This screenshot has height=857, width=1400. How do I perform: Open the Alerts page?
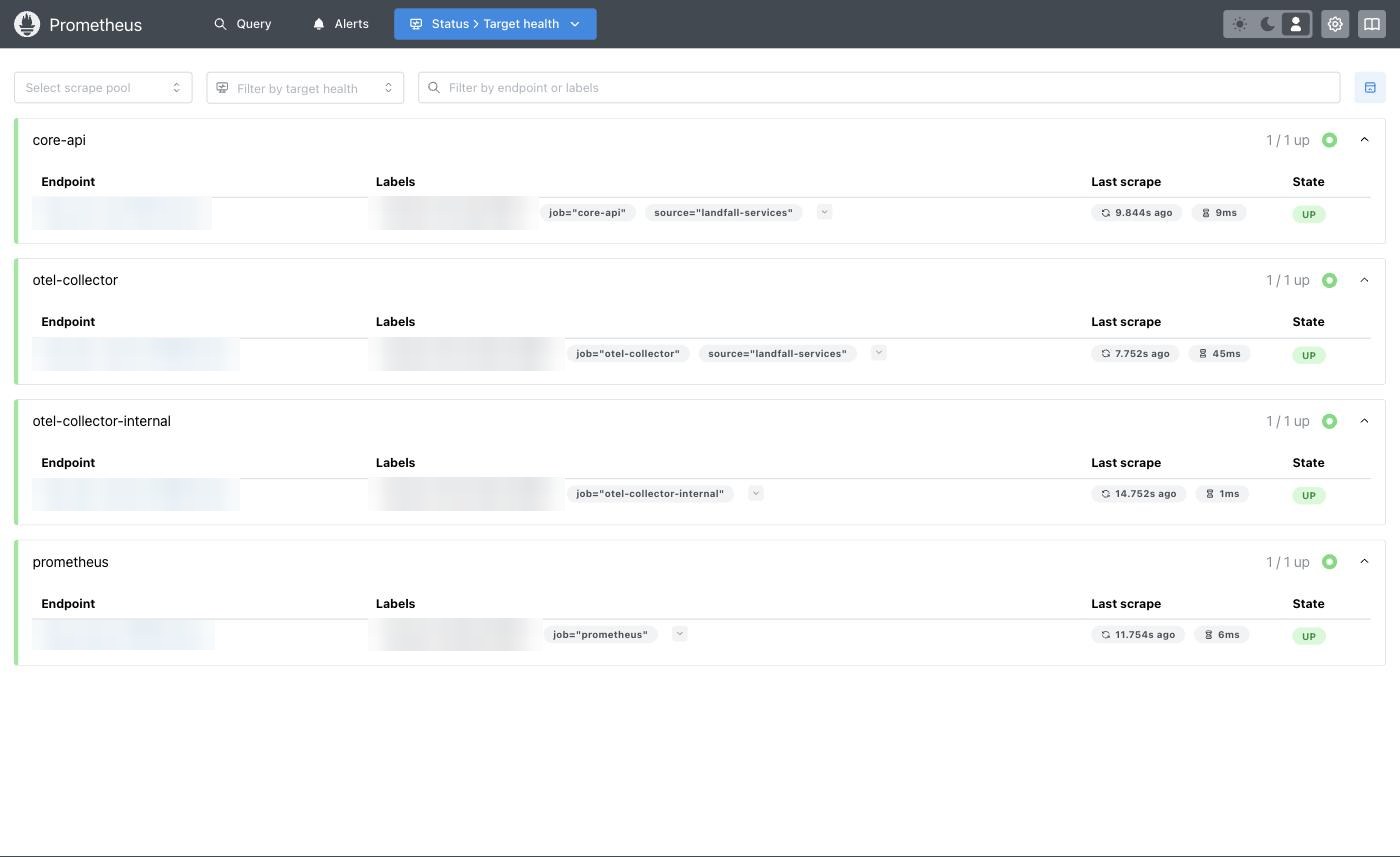click(341, 24)
